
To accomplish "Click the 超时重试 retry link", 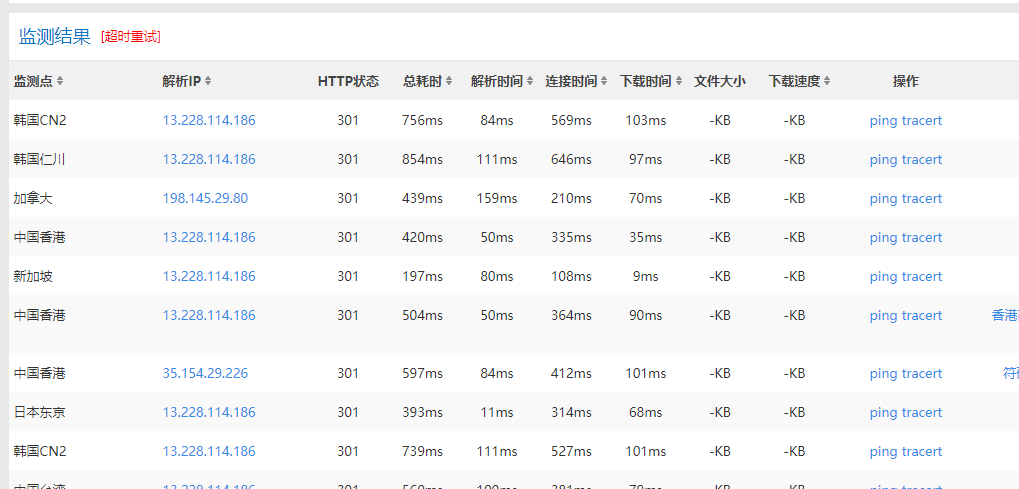I will point(131,37).
